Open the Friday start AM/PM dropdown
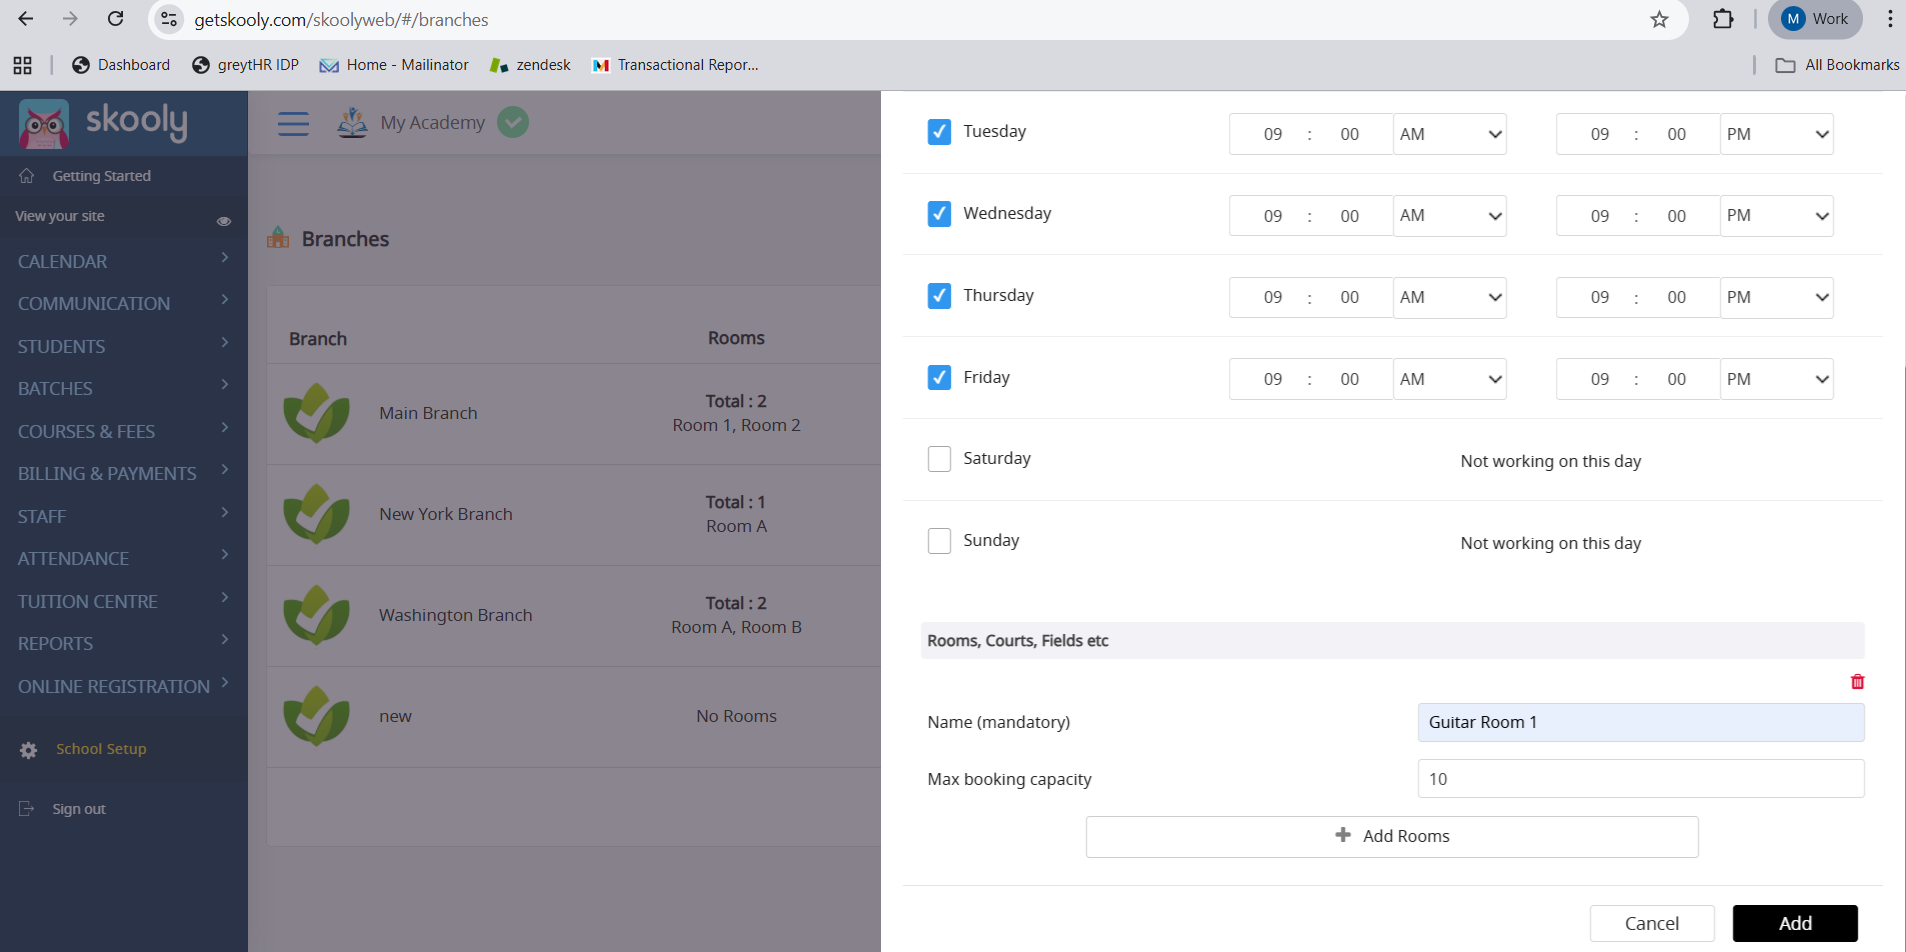Image resolution: width=1906 pixels, height=952 pixels. click(x=1449, y=379)
